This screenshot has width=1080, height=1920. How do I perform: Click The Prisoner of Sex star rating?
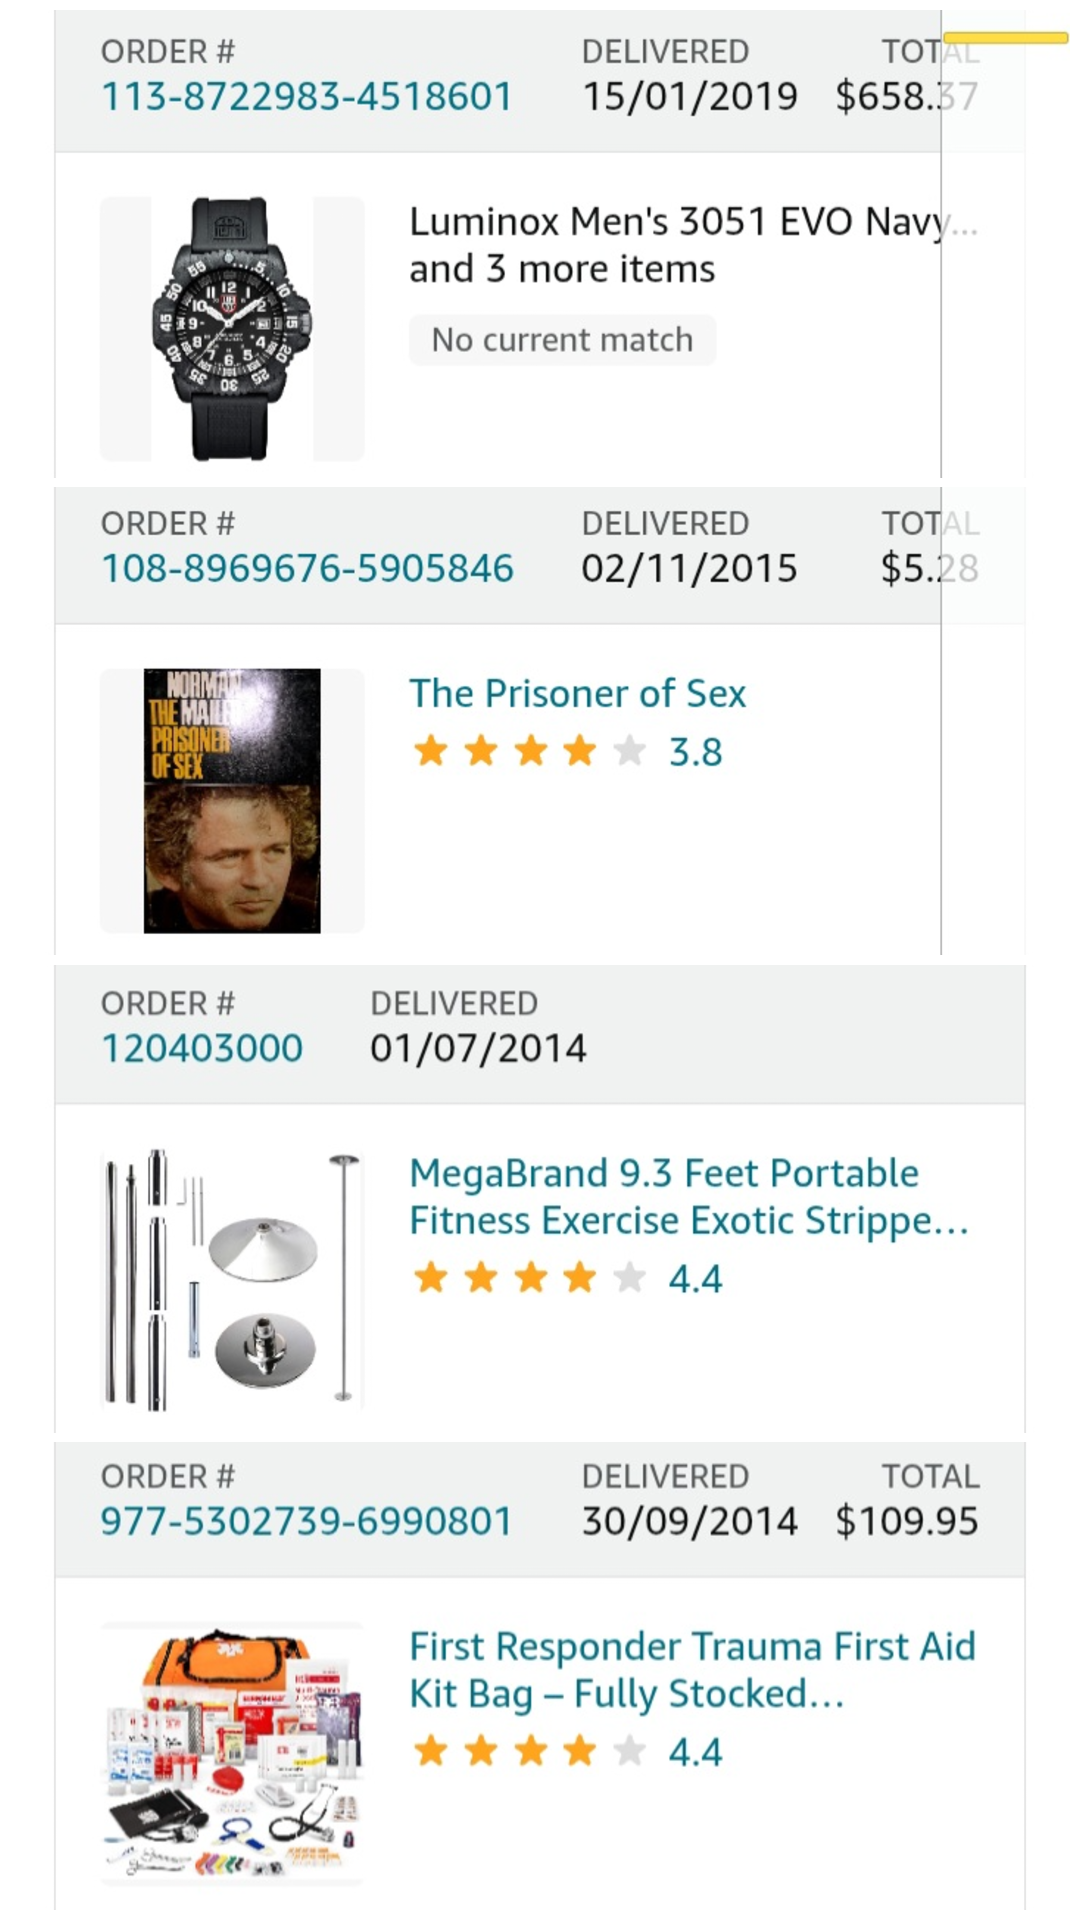pos(529,751)
